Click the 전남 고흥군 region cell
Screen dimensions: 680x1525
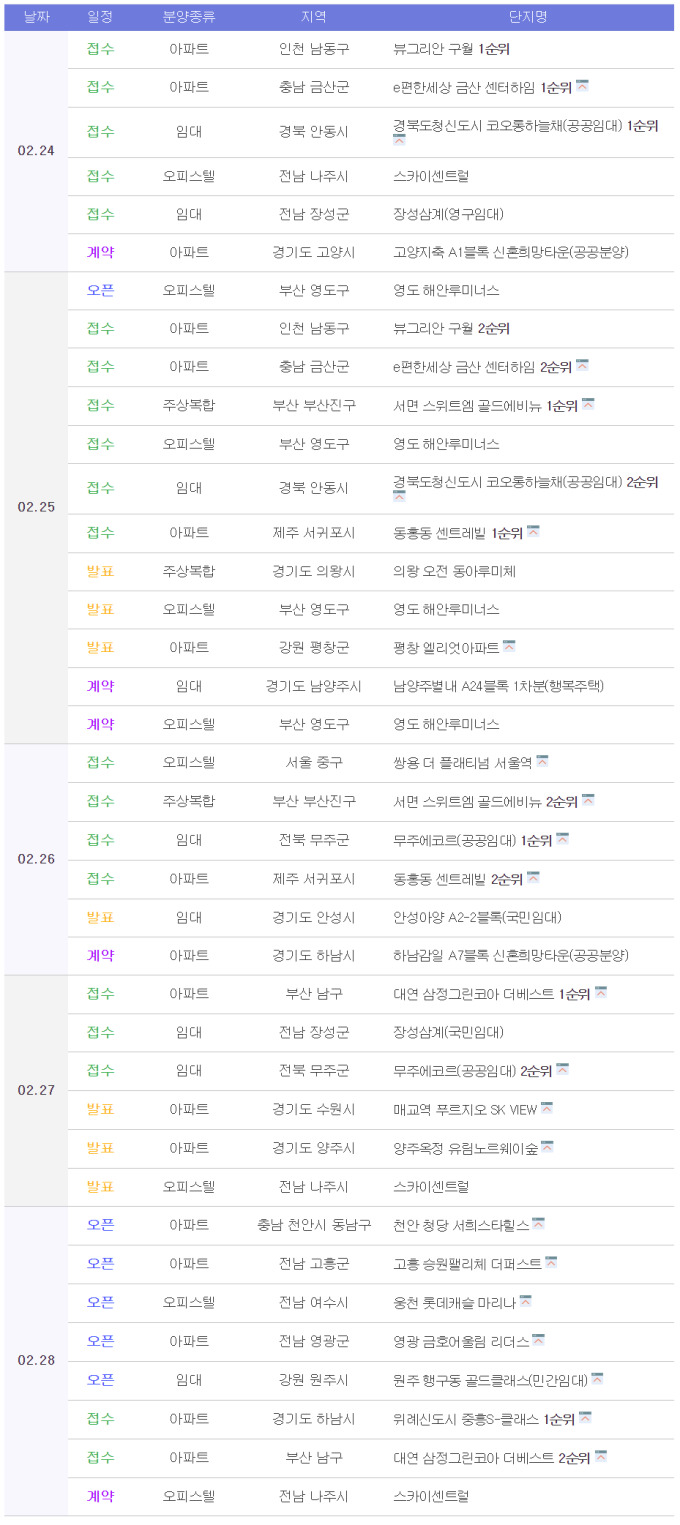click(314, 1264)
